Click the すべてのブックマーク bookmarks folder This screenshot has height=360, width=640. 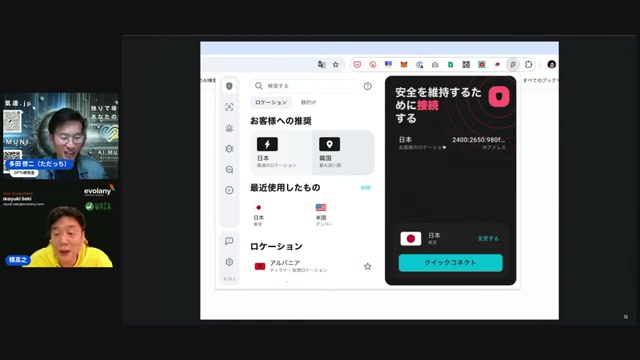point(540,80)
